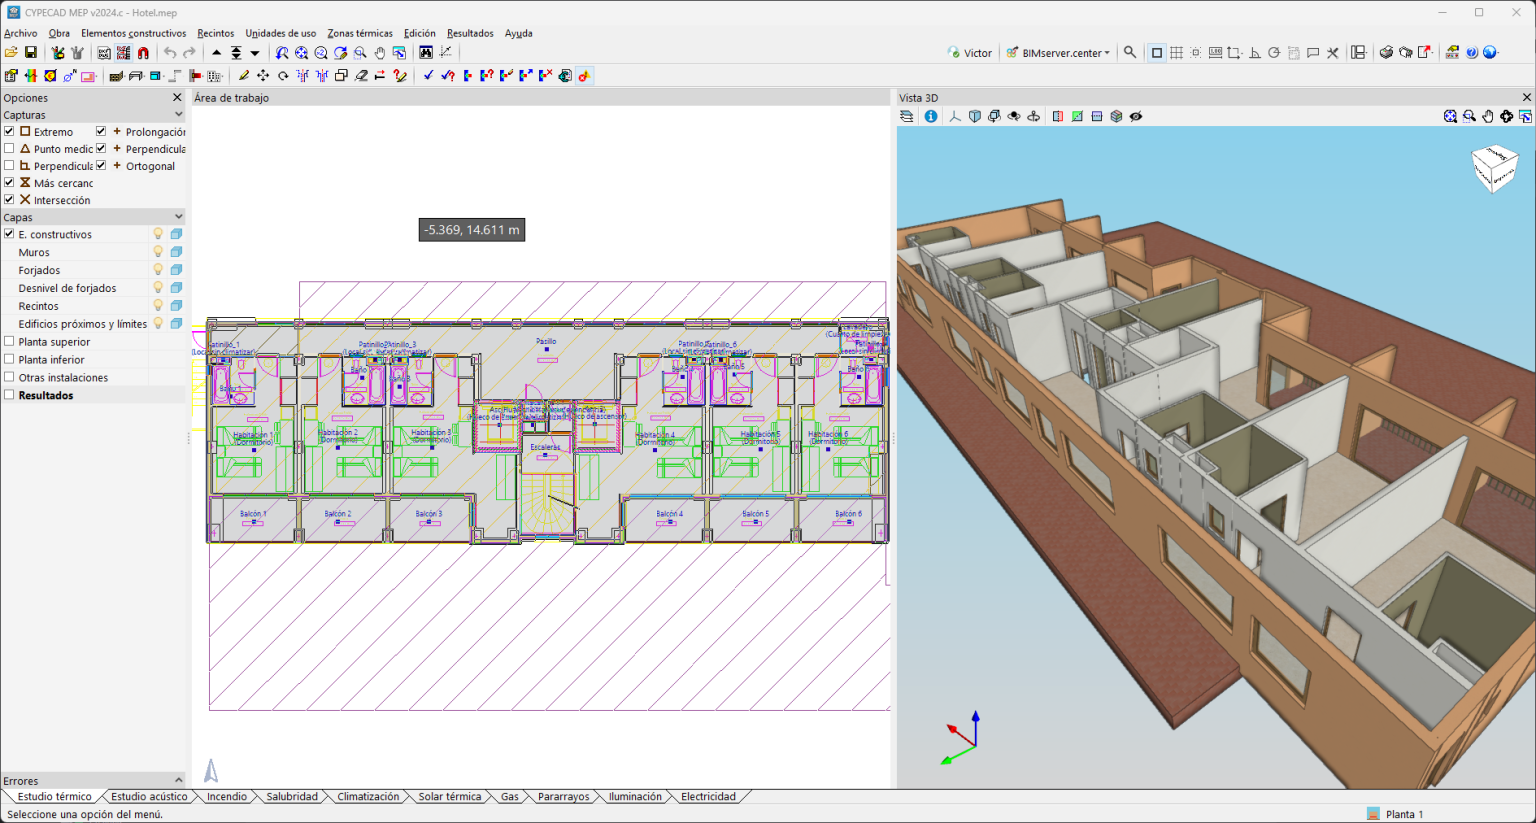Click the Victor user account button

969,53
